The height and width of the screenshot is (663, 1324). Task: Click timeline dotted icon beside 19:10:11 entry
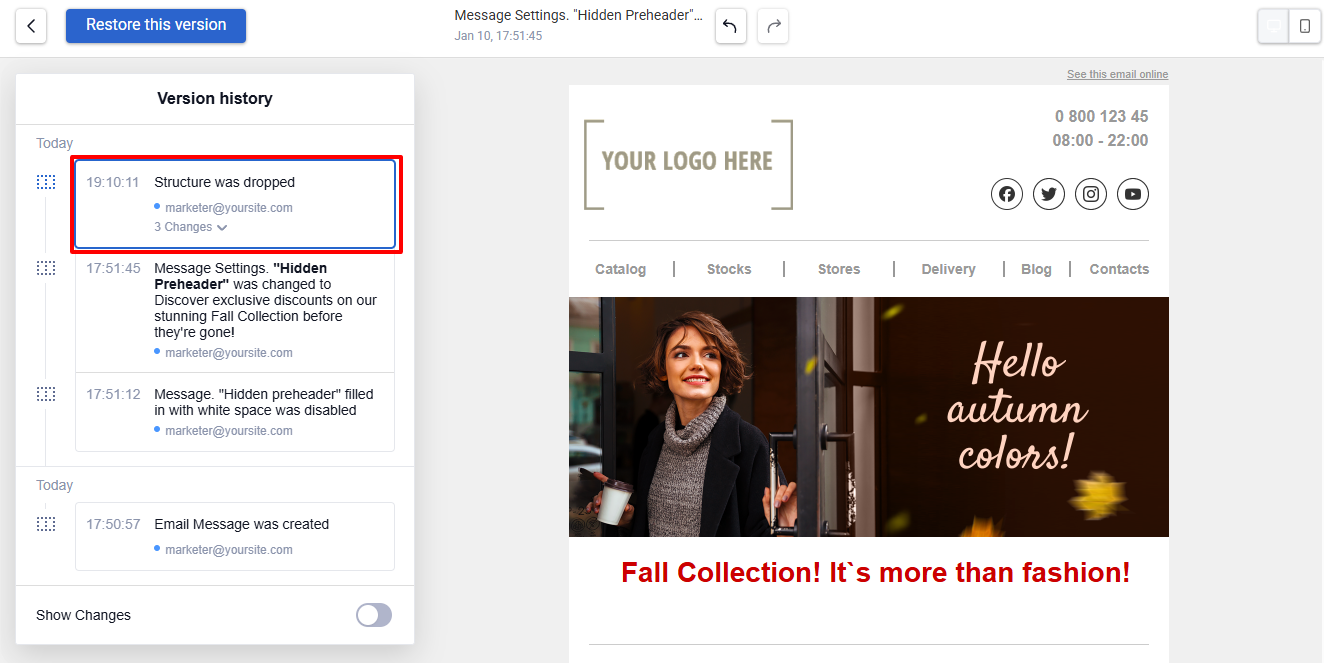tap(46, 182)
